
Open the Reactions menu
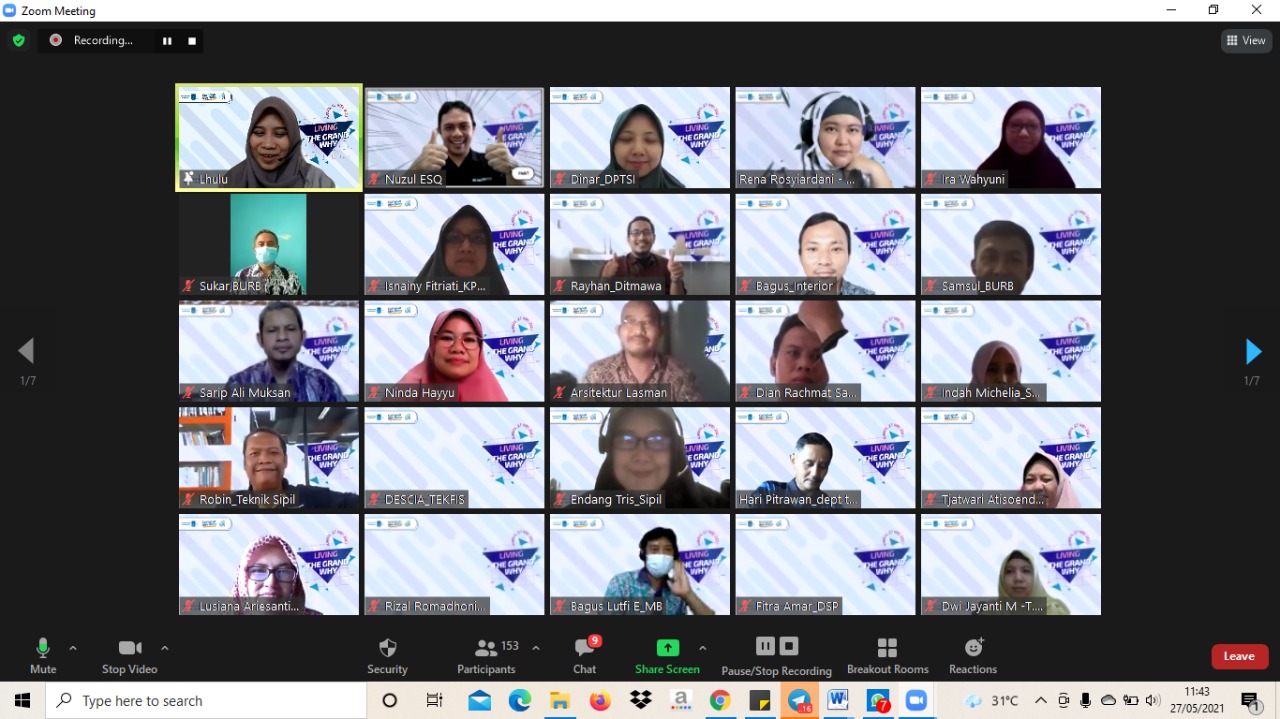click(973, 656)
